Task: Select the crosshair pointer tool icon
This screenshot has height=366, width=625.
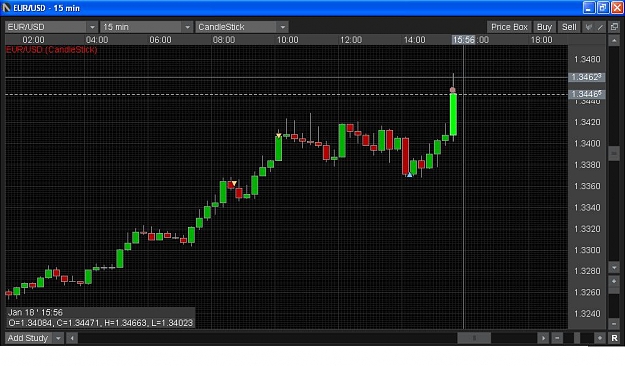Action: (x=588, y=27)
